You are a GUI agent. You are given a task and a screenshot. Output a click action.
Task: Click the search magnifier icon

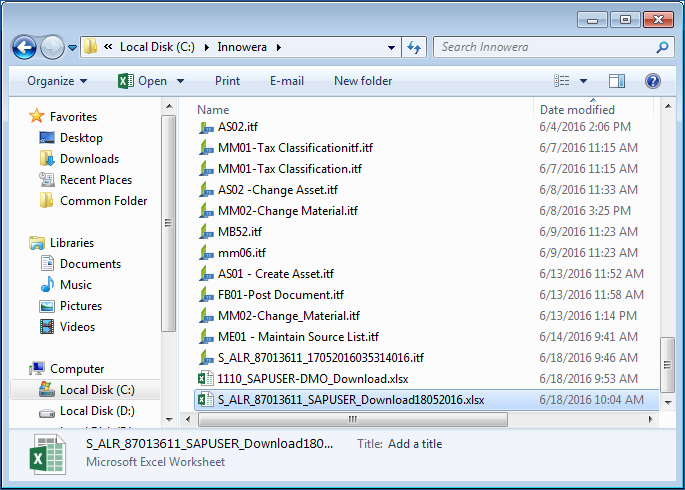[663, 47]
